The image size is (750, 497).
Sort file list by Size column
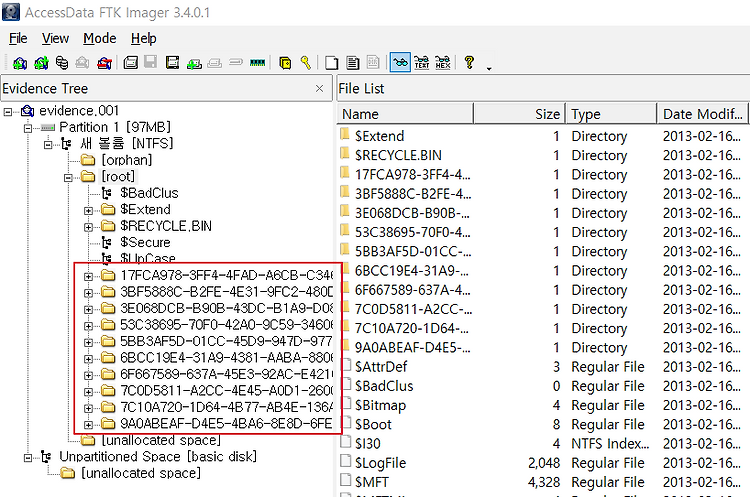[519, 114]
